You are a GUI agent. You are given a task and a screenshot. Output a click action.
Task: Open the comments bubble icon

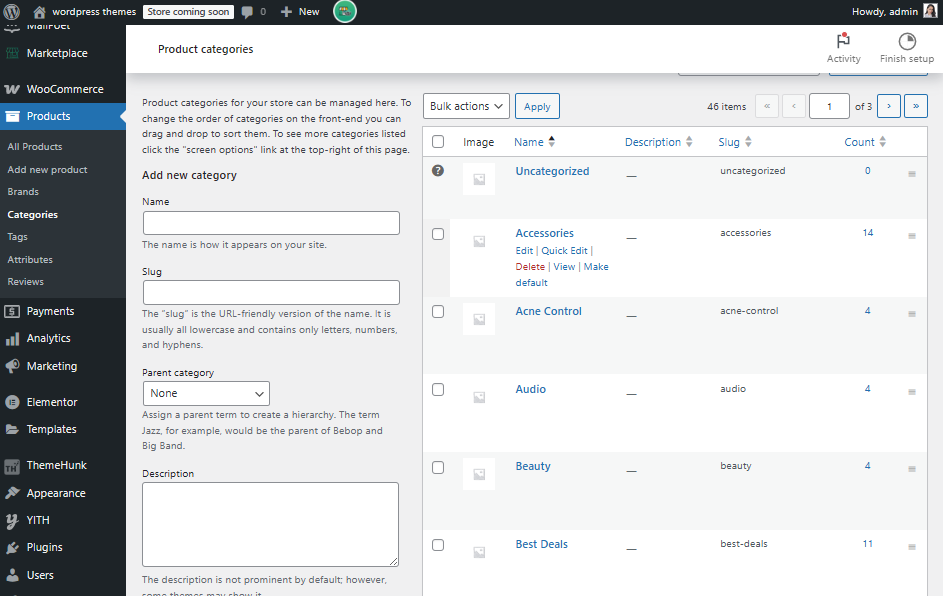pos(247,12)
